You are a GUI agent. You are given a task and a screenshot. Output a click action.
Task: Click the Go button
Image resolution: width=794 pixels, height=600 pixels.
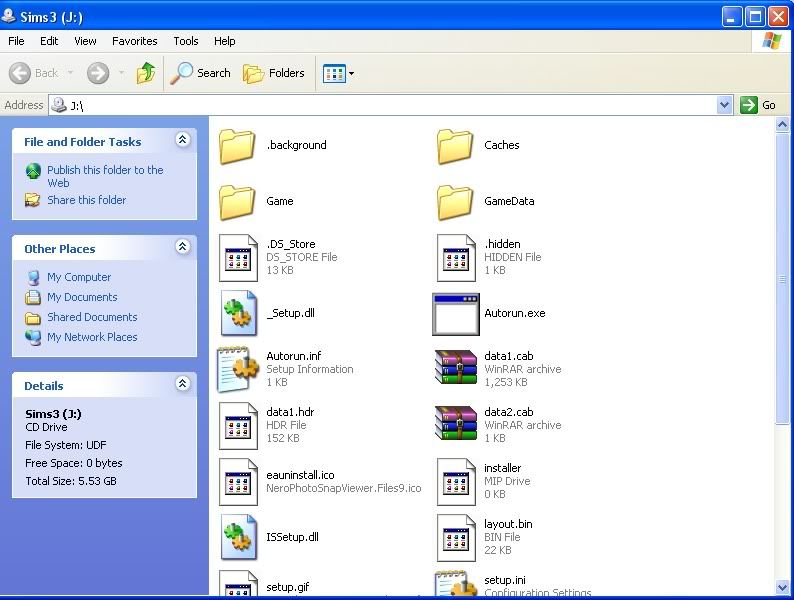[758, 105]
